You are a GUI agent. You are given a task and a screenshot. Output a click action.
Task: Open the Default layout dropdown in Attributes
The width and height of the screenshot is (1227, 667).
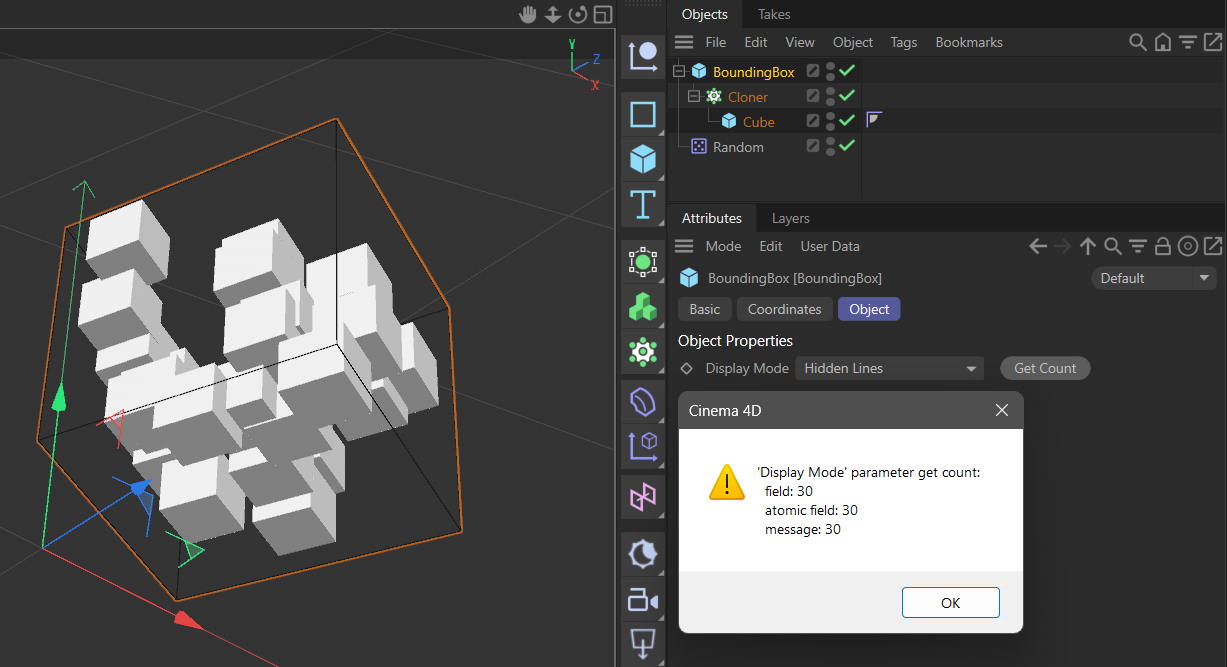[x=1154, y=278]
